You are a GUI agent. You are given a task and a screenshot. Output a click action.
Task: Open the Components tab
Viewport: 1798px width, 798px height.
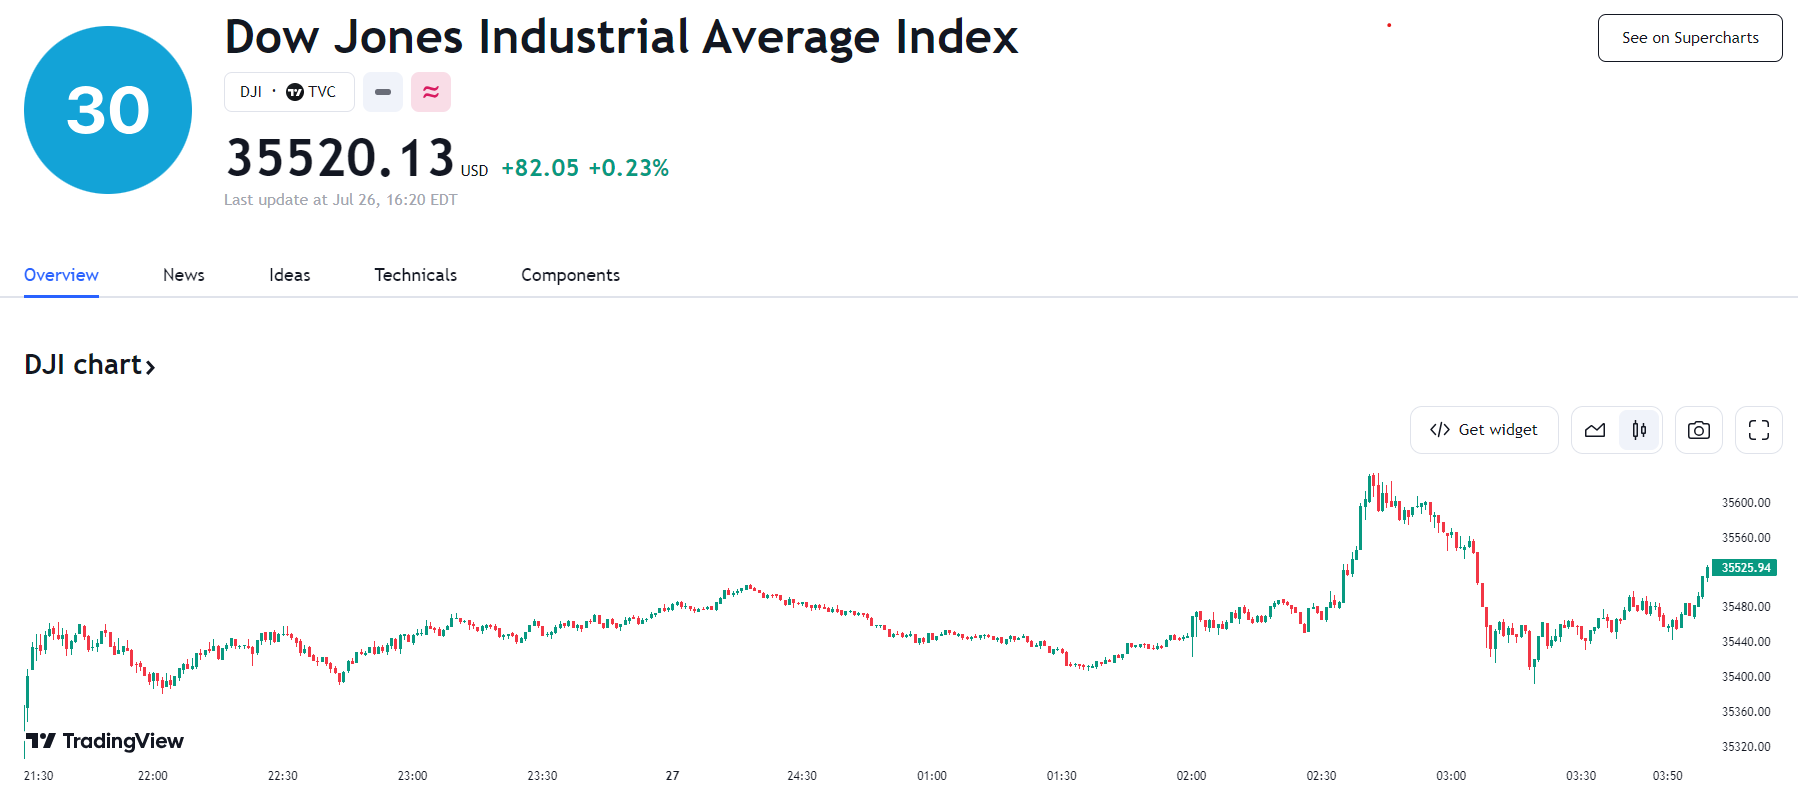tap(571, 275)
